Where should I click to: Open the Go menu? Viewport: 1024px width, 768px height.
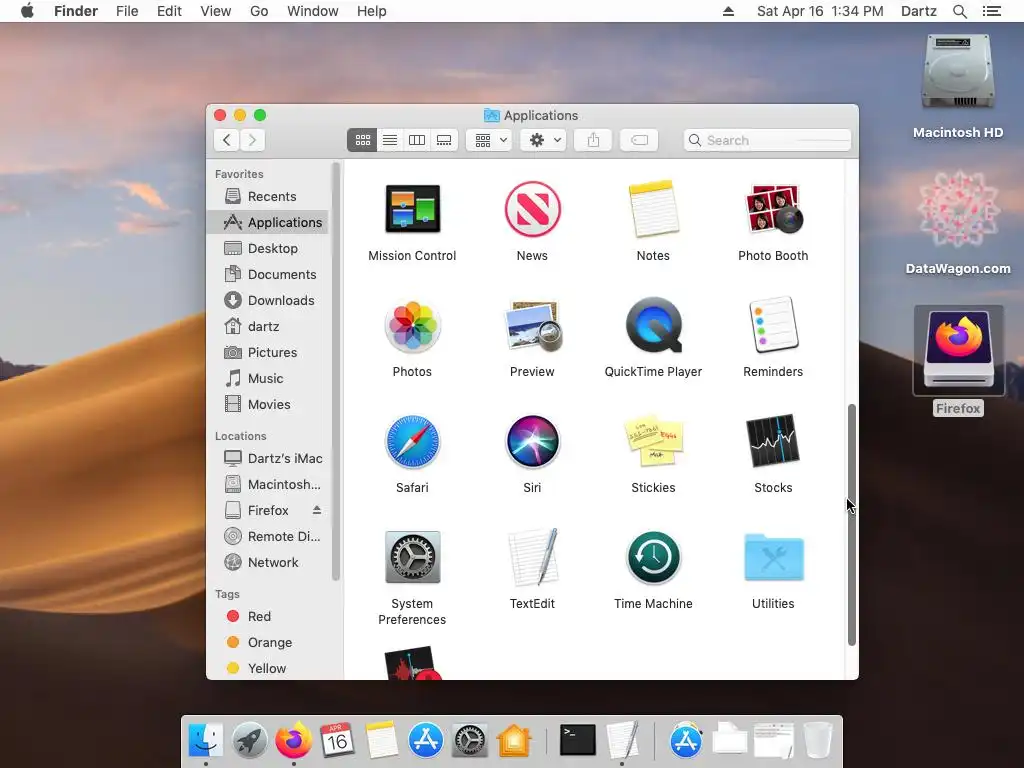pyautogui.click(x=259, y=11)
